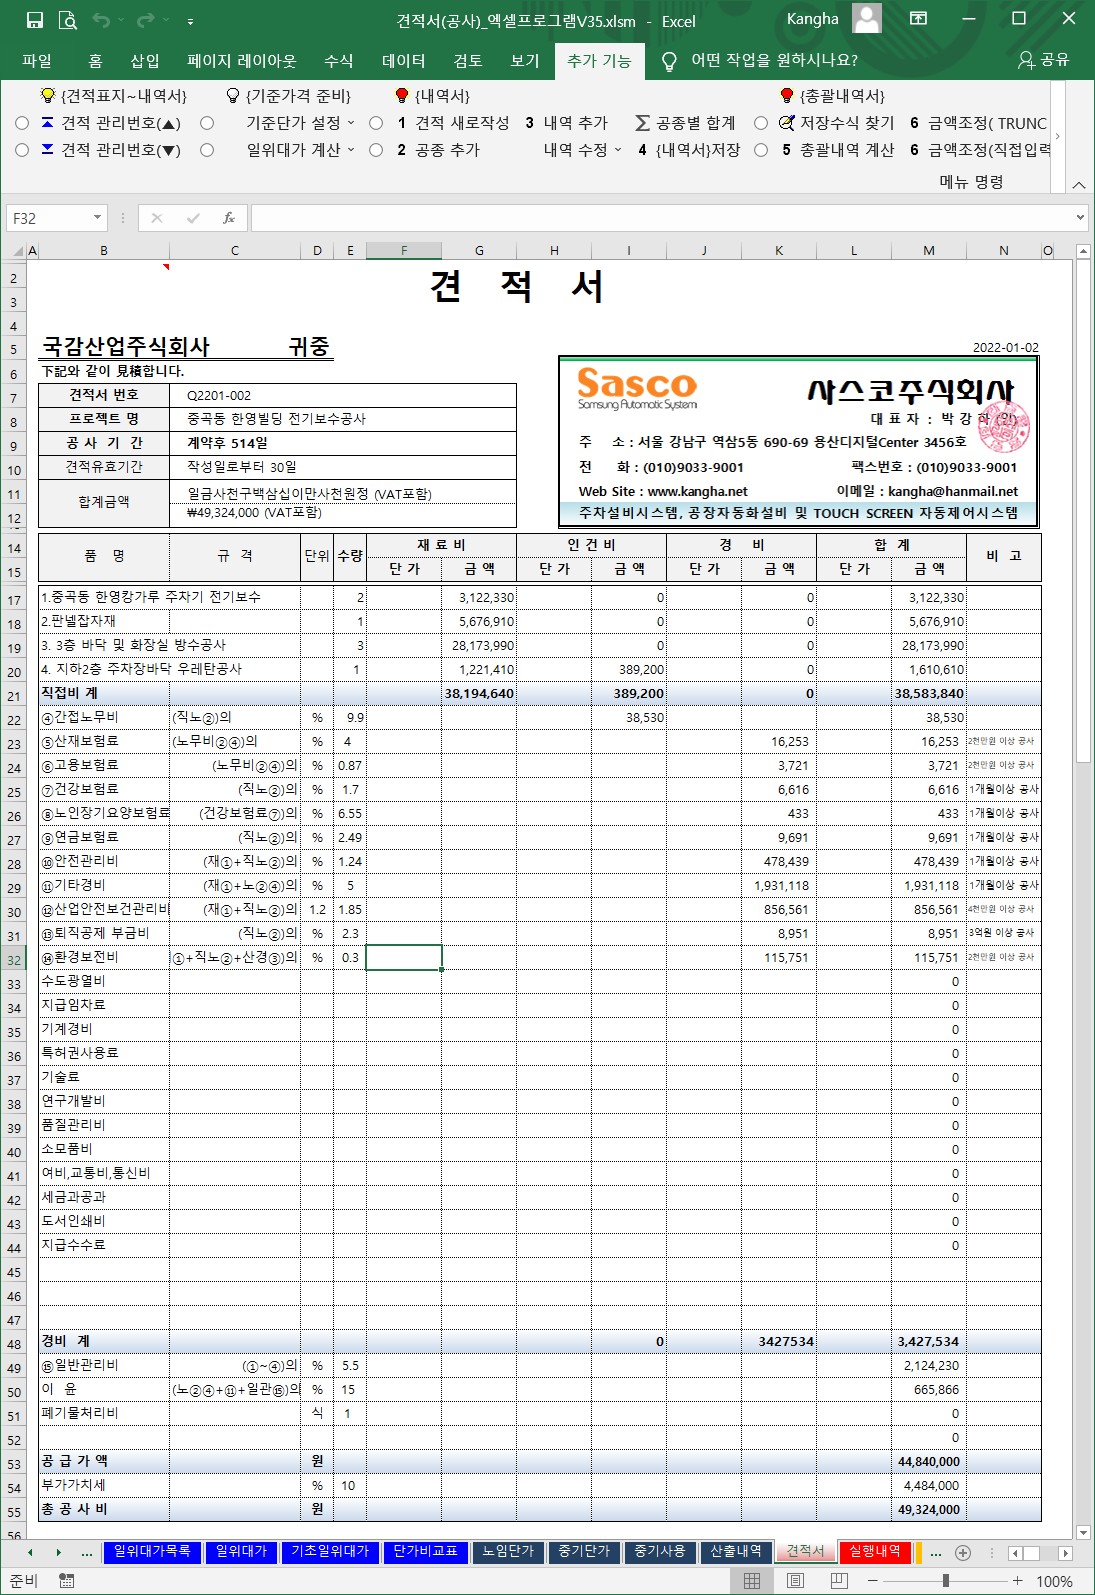Expand the formula bar chevron

point(1080,217)
